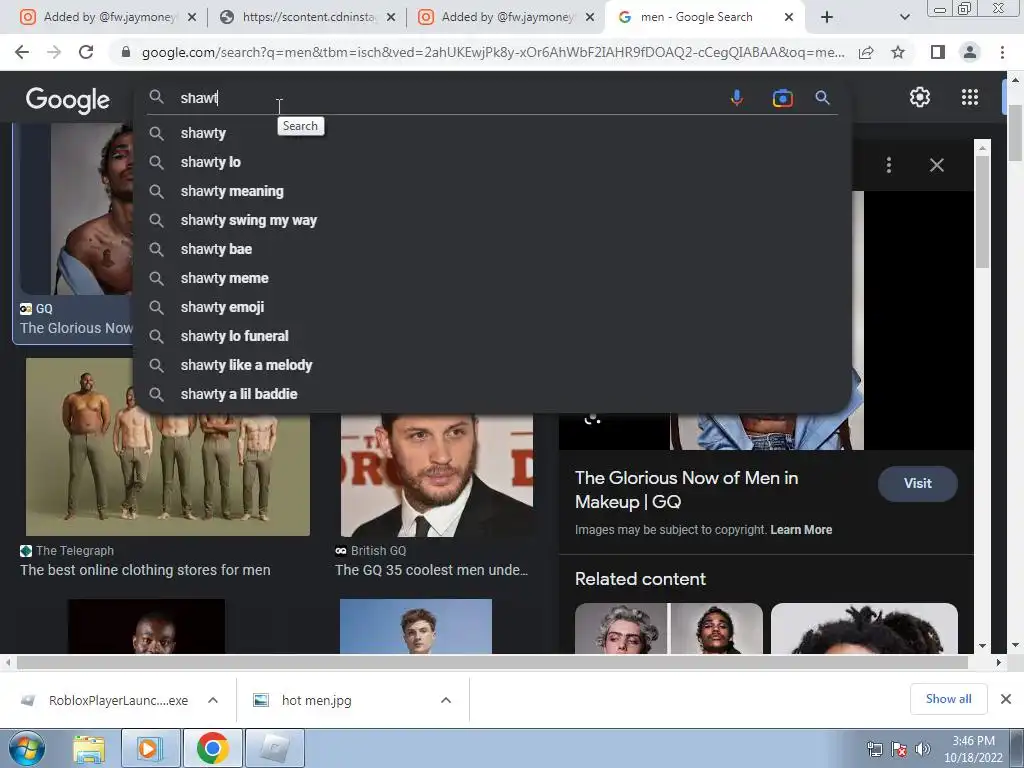Click the share page icon in address bar
Viewport: 1024px width, 768px height.
pyautogui.click(x=866, y=52)
